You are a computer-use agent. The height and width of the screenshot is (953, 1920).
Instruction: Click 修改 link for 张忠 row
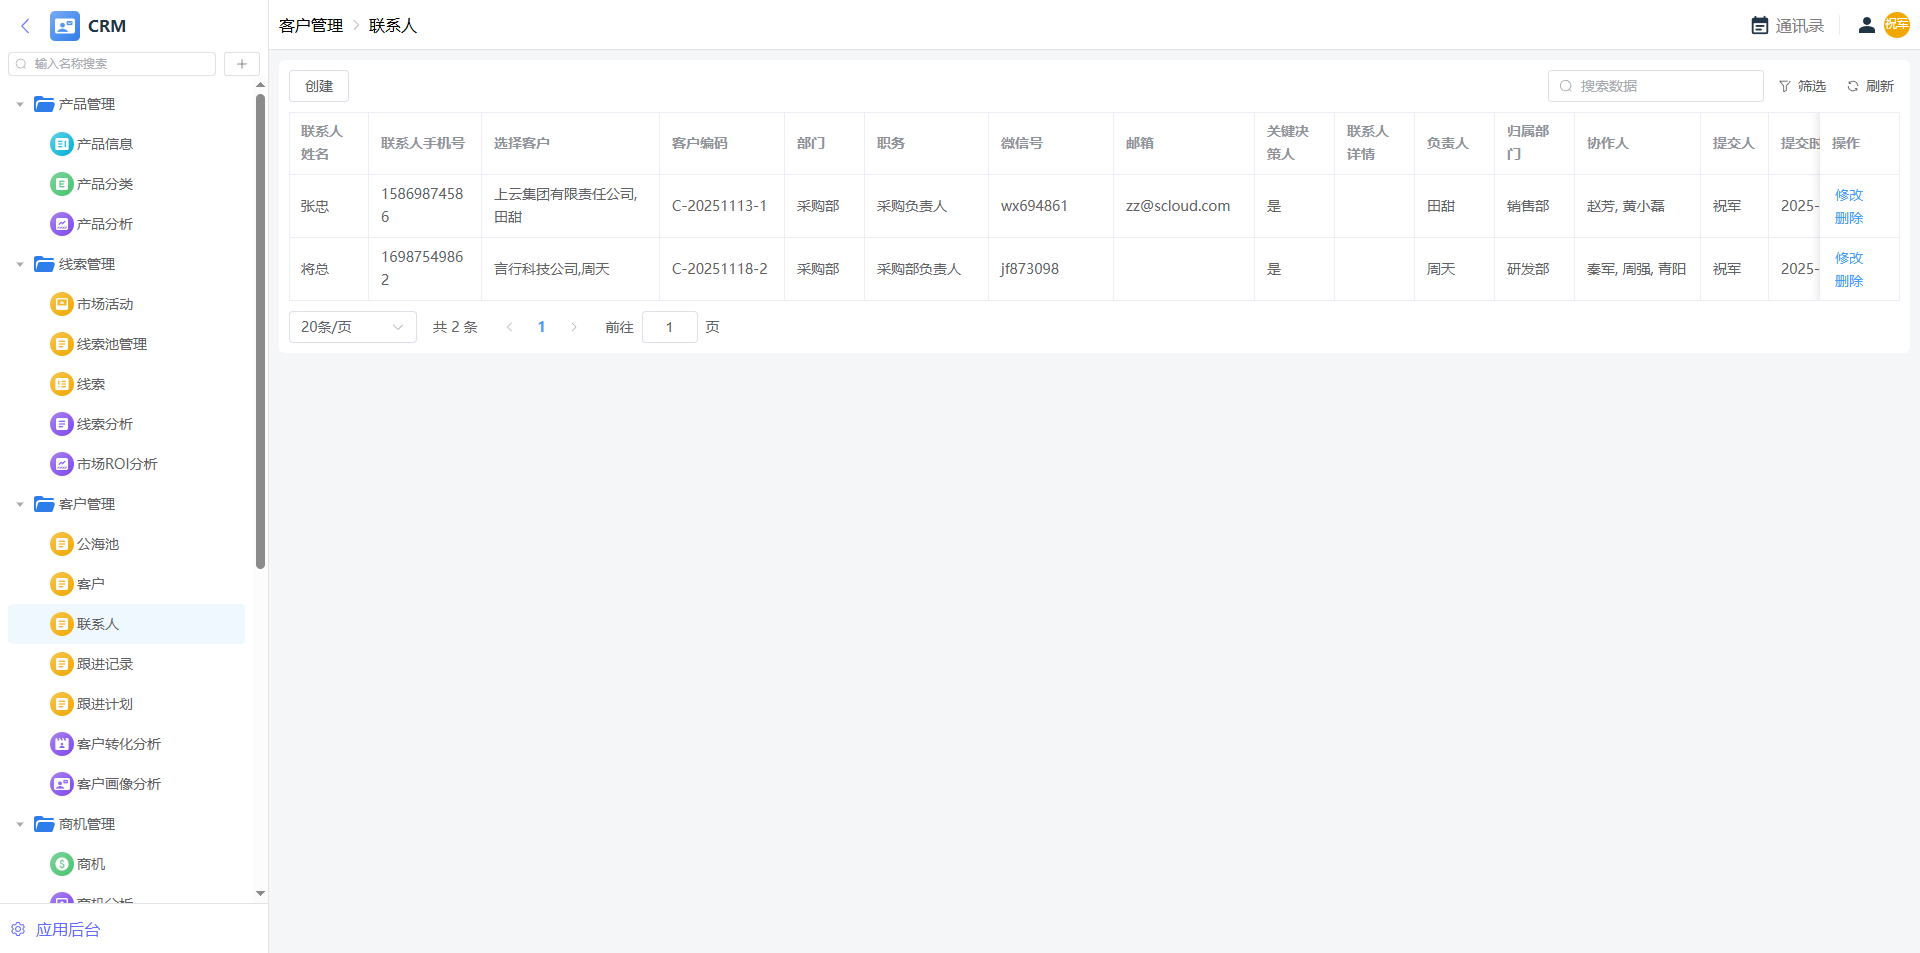pyautogui.click(x=1848, y=195)
